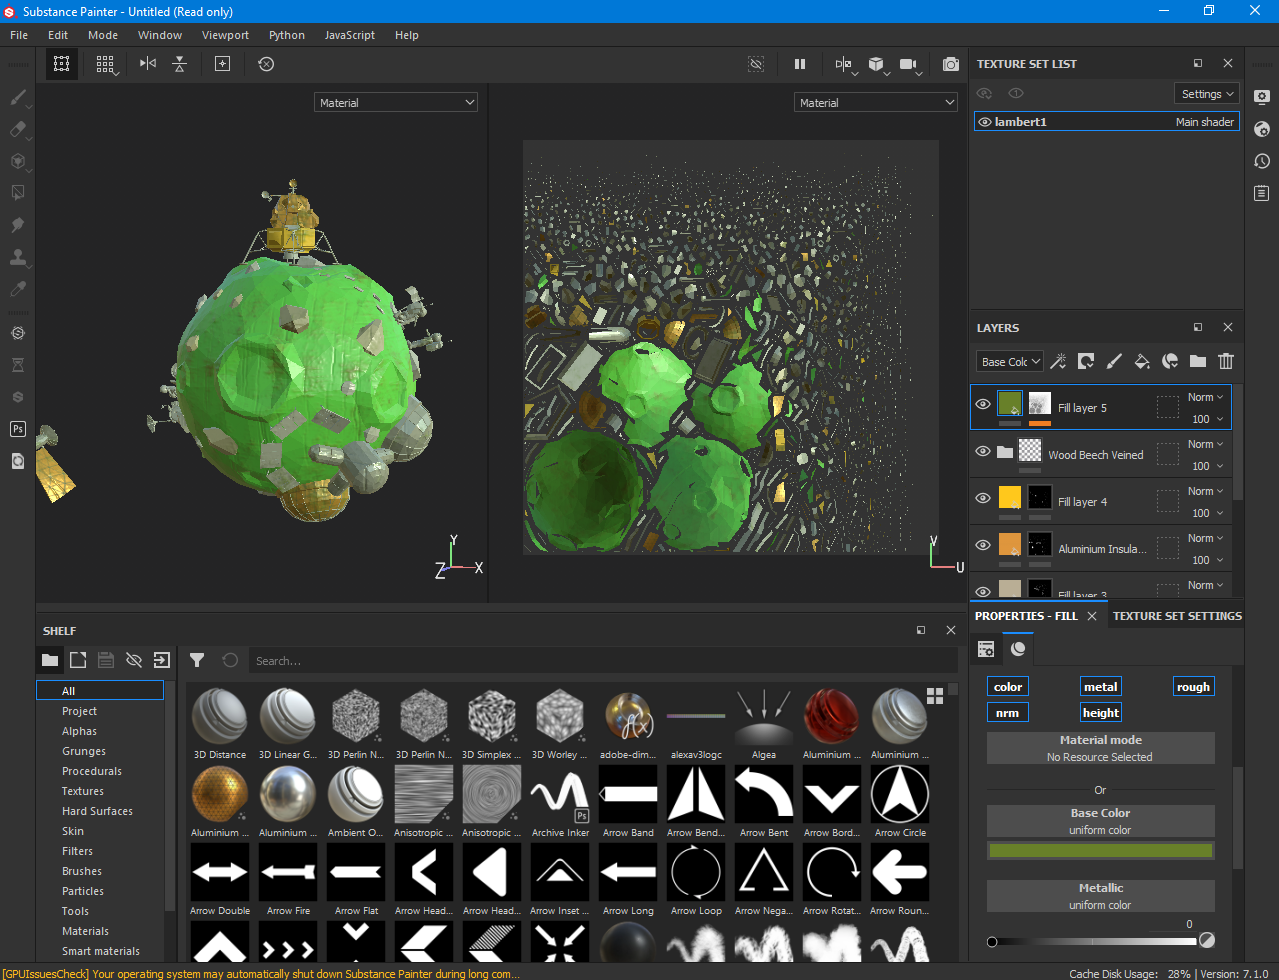Open the History panel icon
The width and height of the screenshot is (1279, 980).
tap(1262, 161)
